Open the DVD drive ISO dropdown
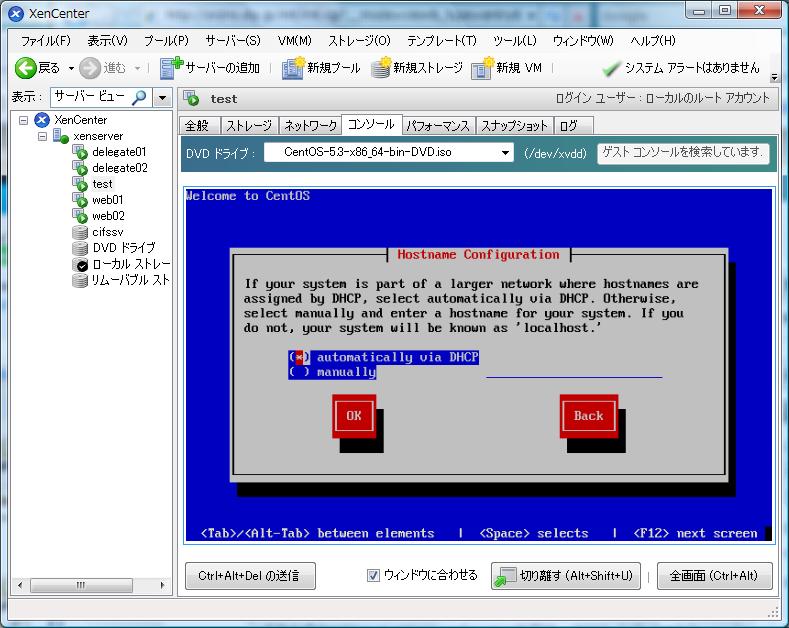This screenshot has width=789, height=628. (x=505, y=152)
